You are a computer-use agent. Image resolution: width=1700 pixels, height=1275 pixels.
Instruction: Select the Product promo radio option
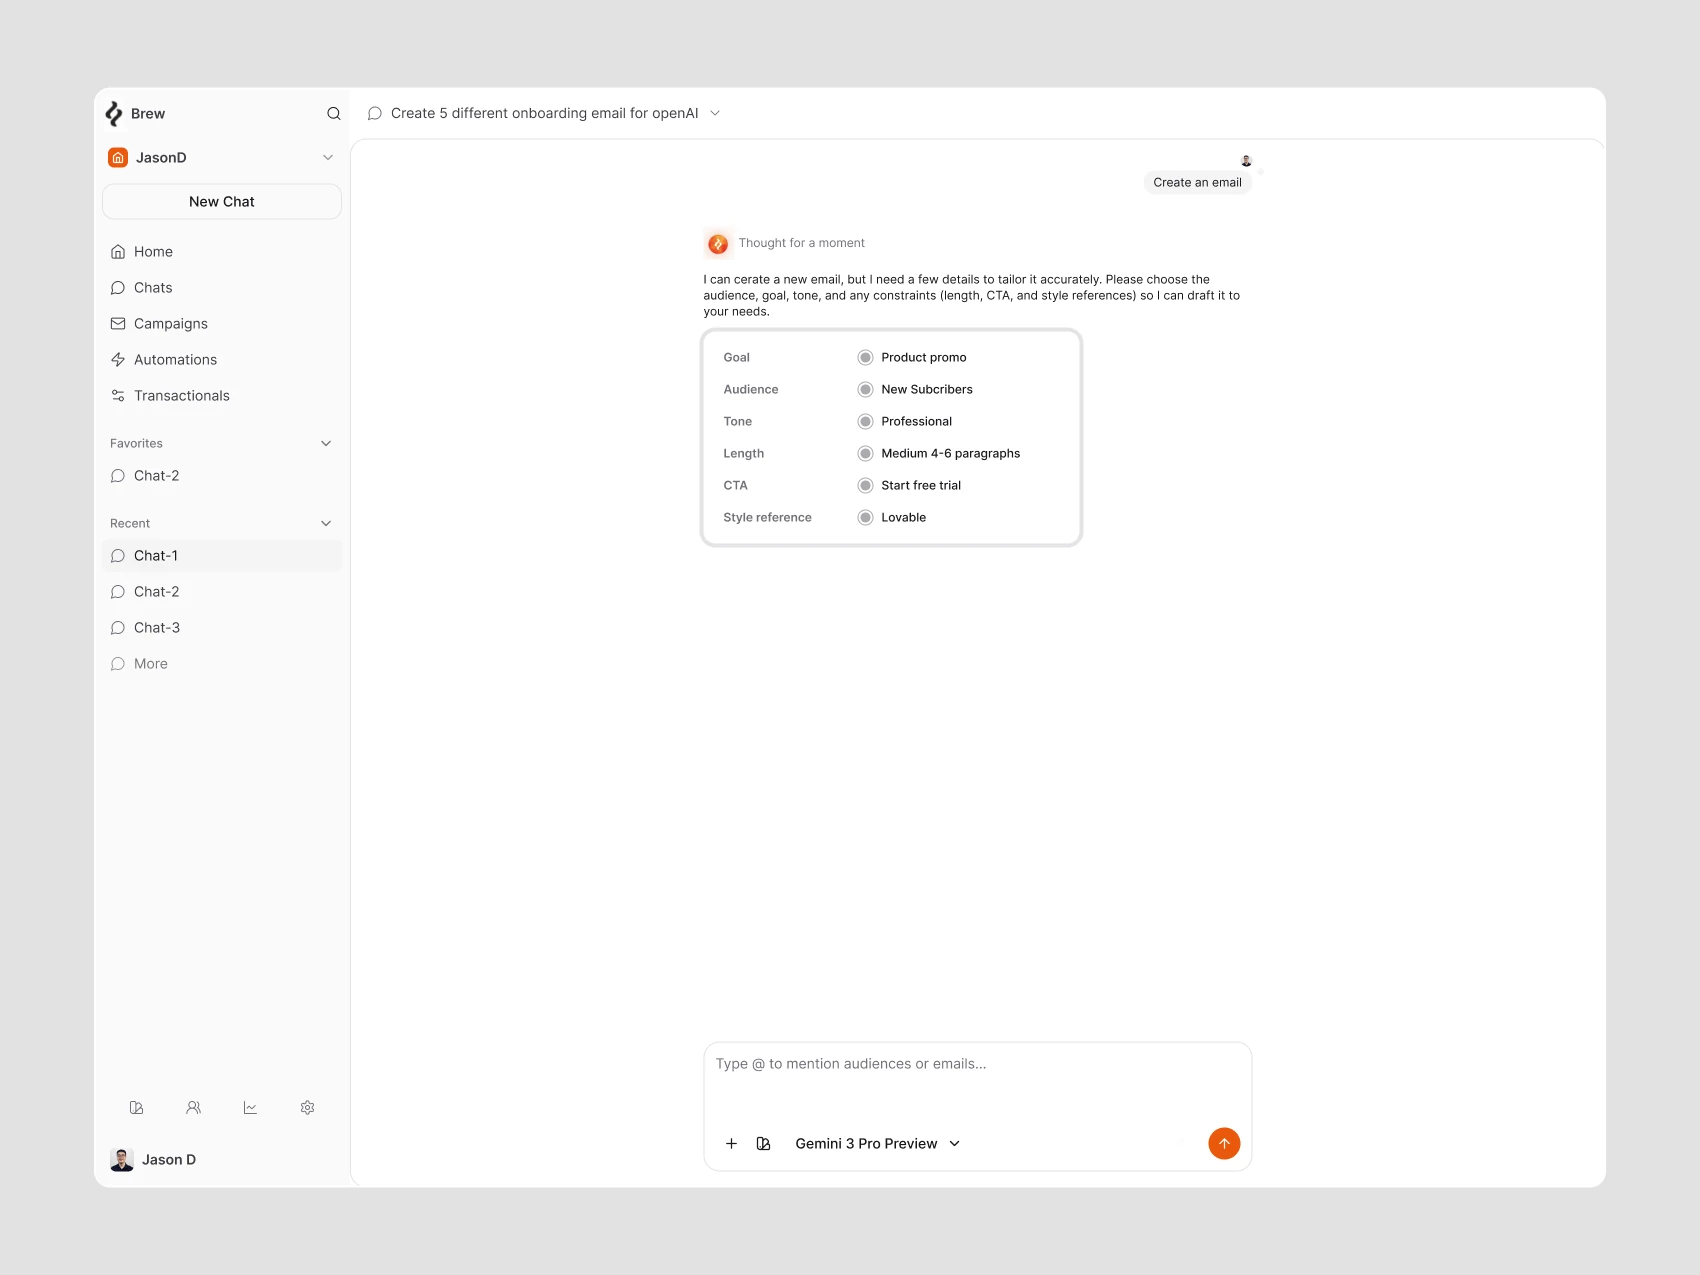point(865,358)
